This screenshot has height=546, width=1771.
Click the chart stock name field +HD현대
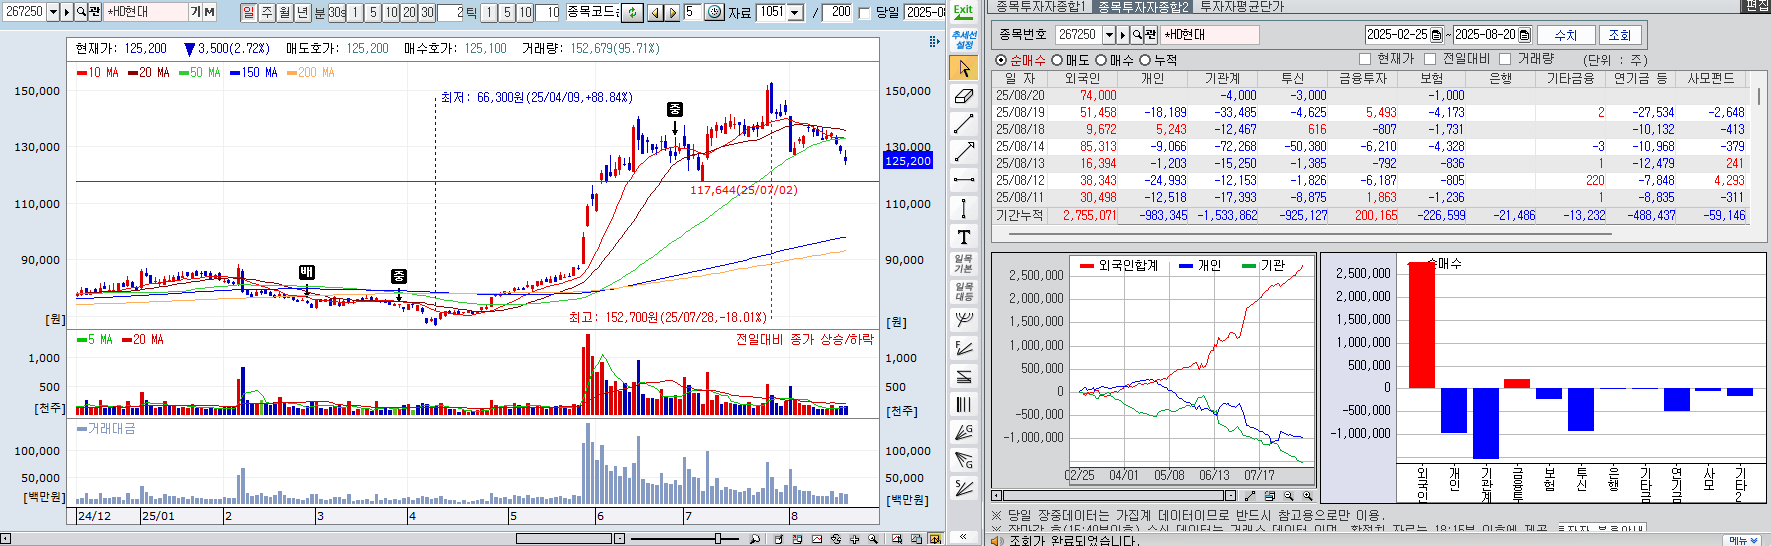[x=146, y=12]
